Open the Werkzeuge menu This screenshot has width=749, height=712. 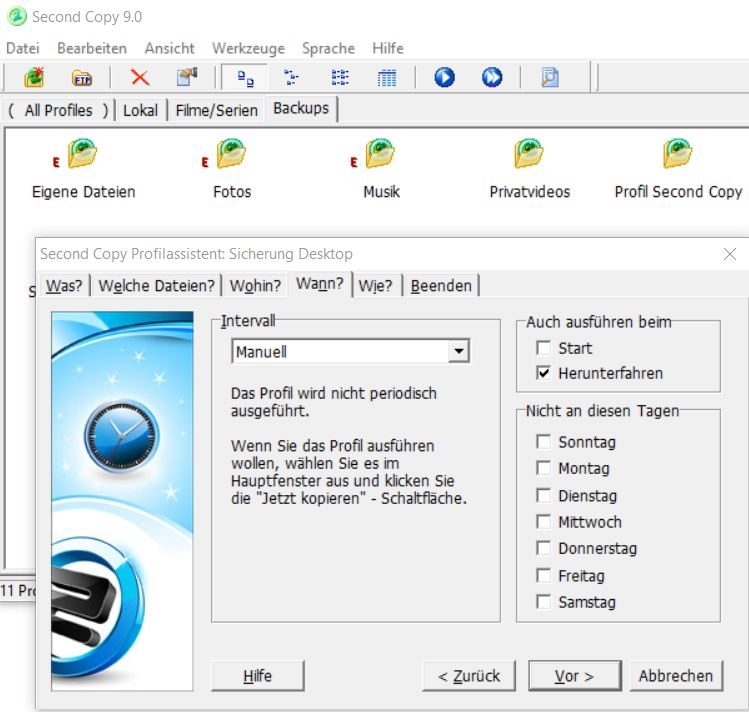(248, 48)
